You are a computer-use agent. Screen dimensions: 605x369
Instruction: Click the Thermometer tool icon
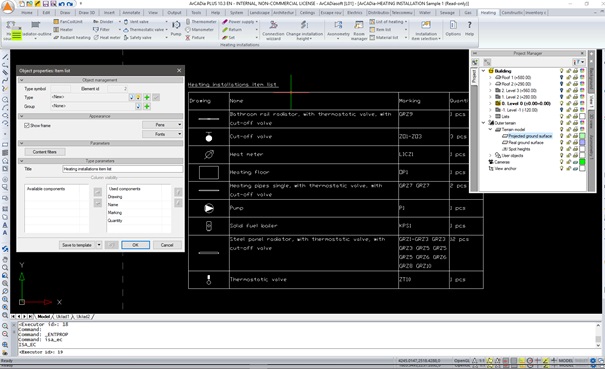click(188, 22)
